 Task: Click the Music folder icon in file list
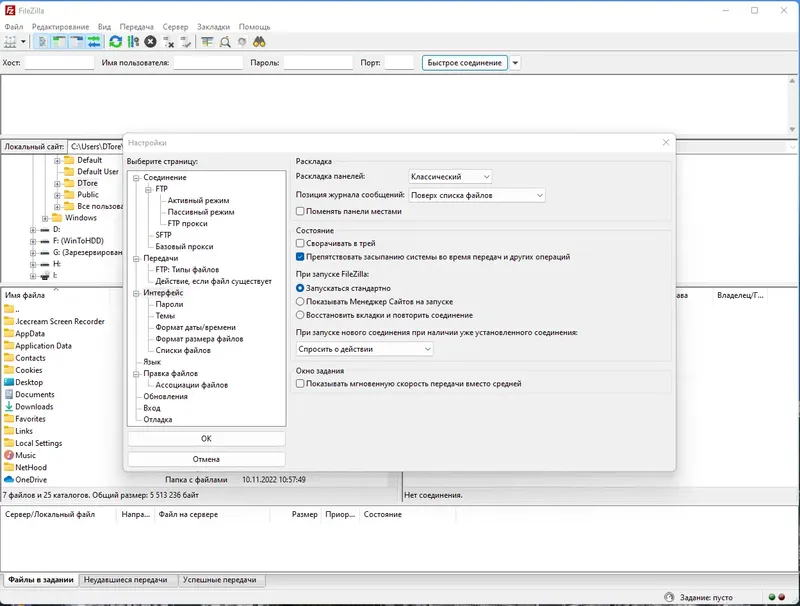point(9,455)
